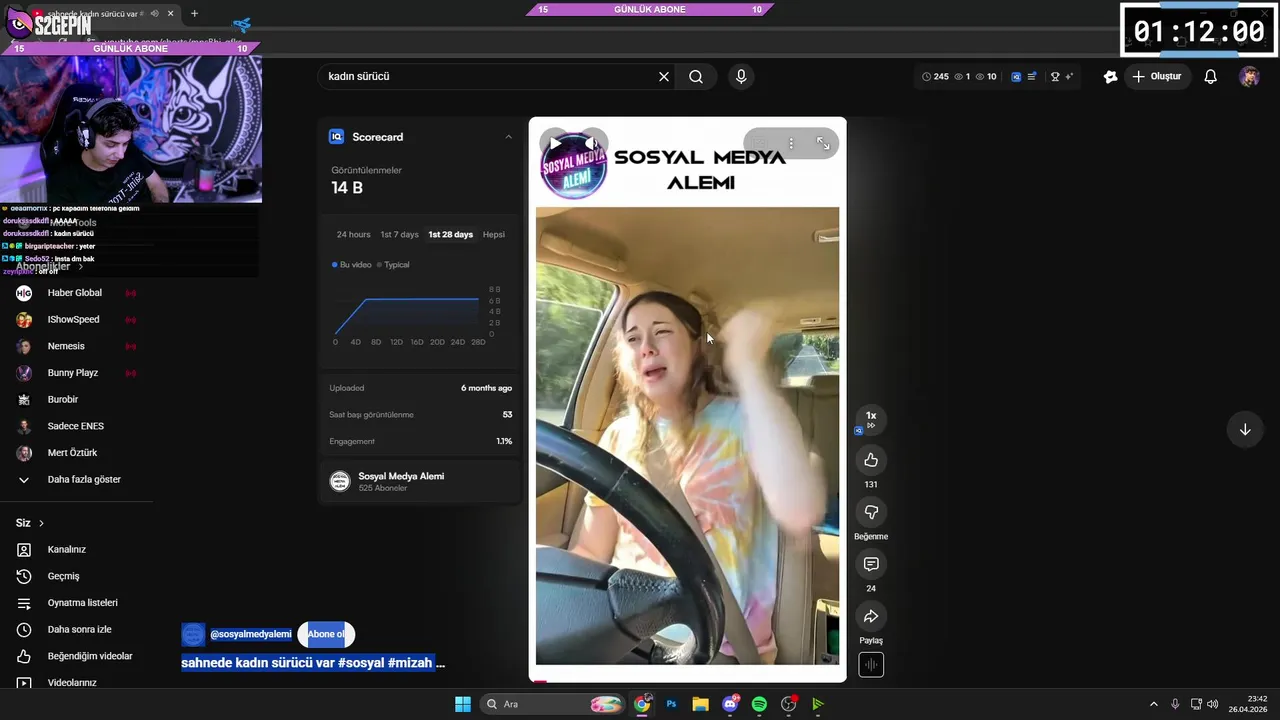1280x720 pixels.
Task: Click the flower-shaped icon beside Oluştur
Action: pyautogui.click(x=1110, y=77)
